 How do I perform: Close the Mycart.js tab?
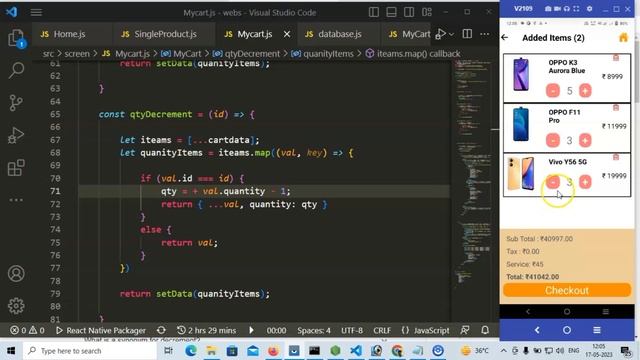point(287,34)
